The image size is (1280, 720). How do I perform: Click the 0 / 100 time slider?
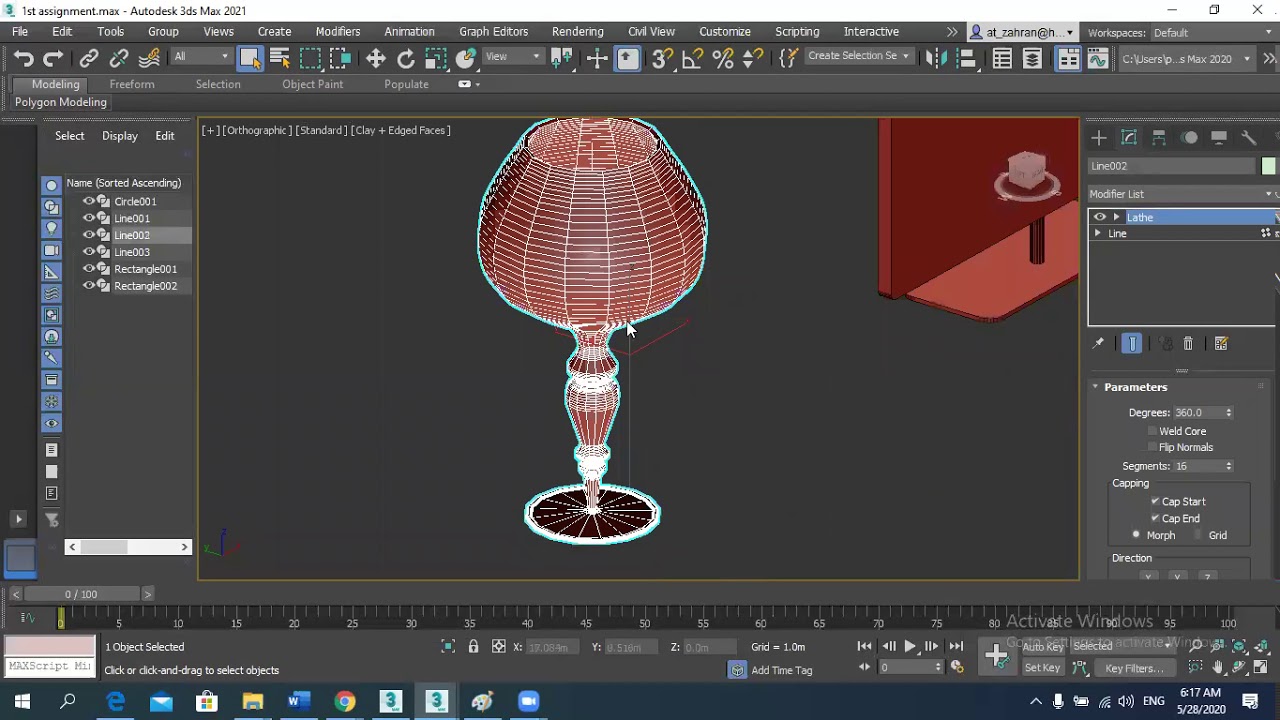[x=81, y=594]
